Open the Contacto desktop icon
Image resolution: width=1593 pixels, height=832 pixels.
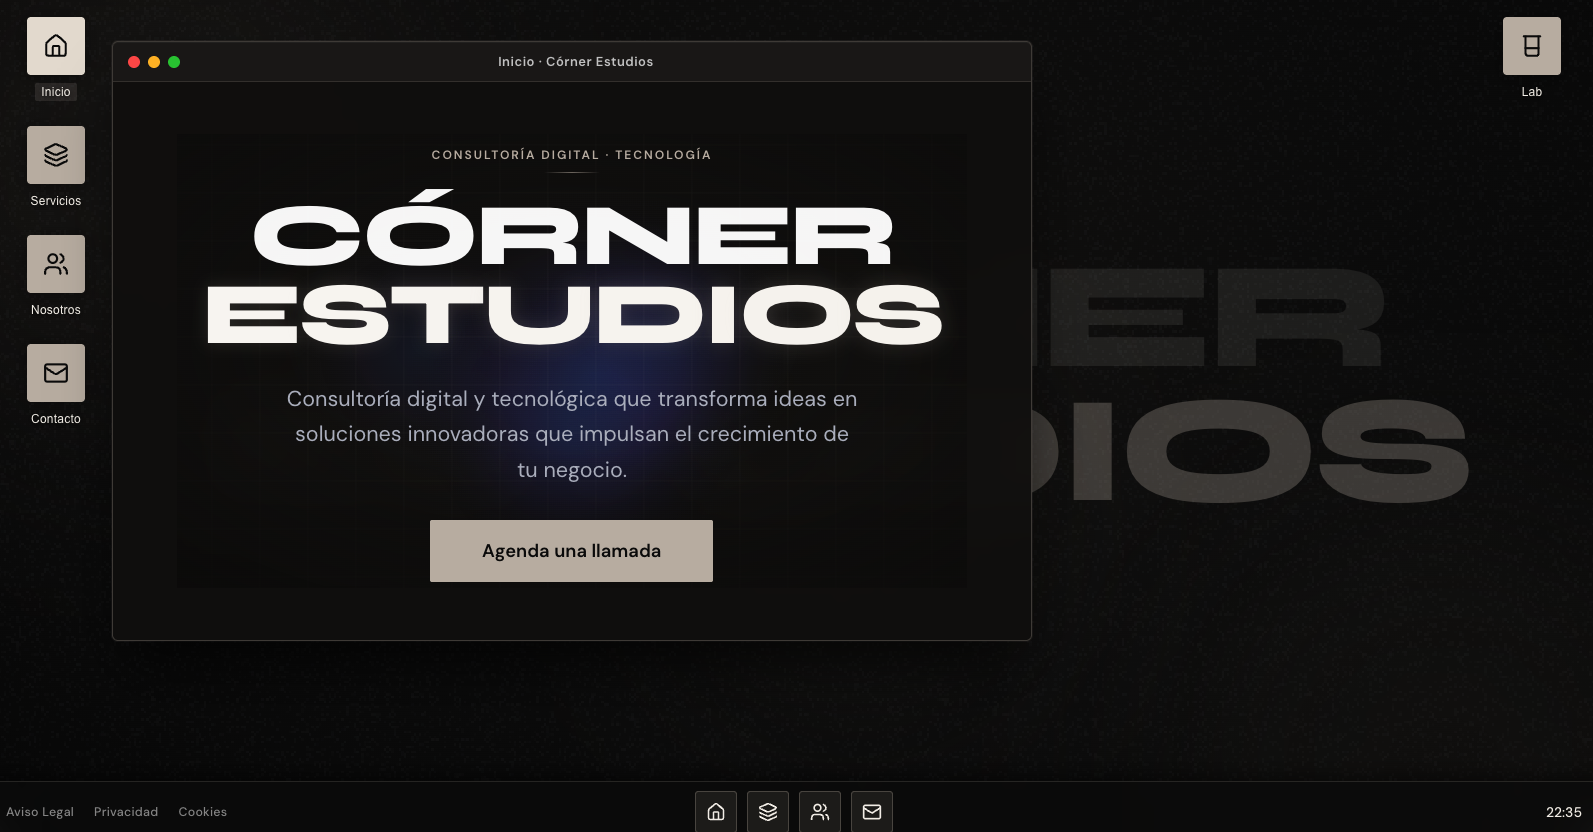pyautogui.click(x=56, y=373)
